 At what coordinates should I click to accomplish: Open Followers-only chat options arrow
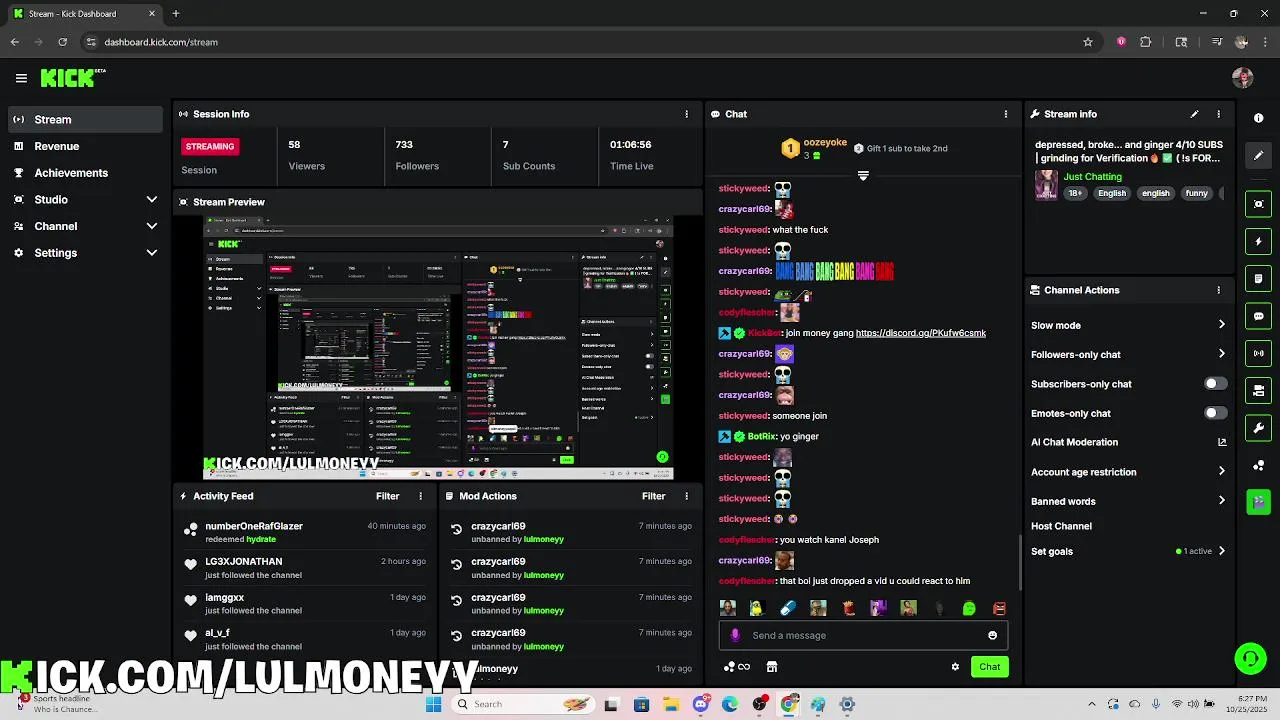[1221, 354]
